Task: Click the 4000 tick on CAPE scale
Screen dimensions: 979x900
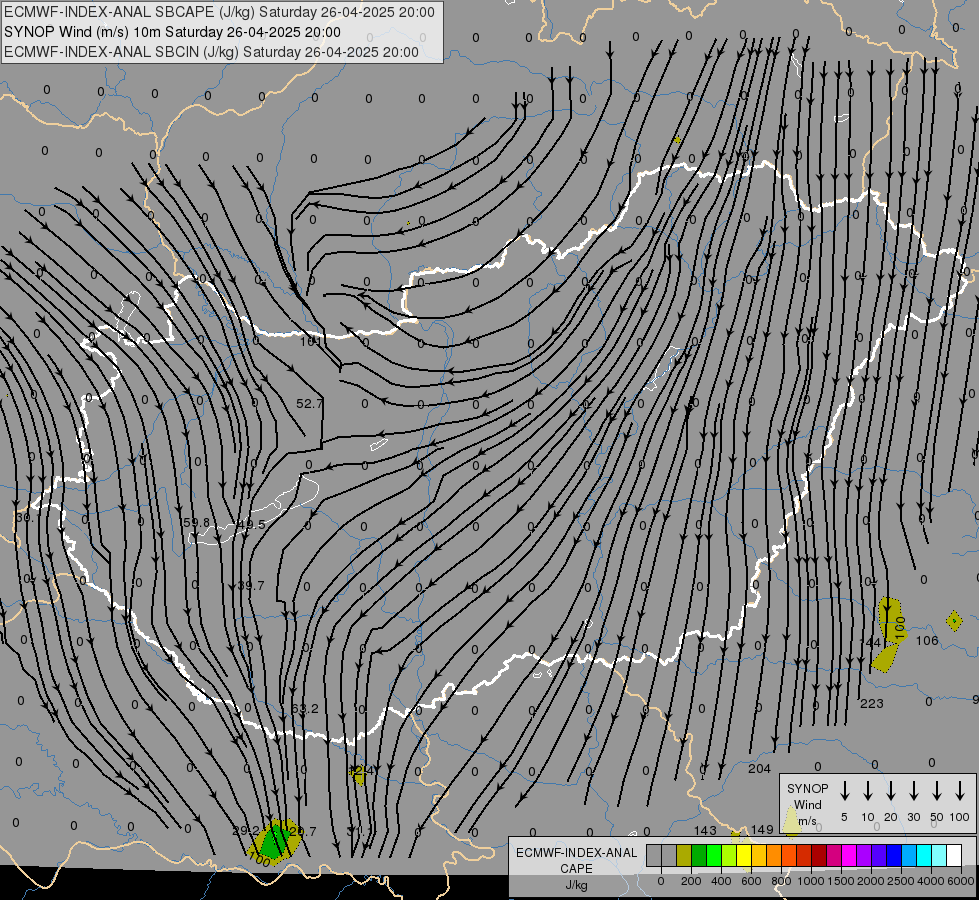Action: pos(931,881)
